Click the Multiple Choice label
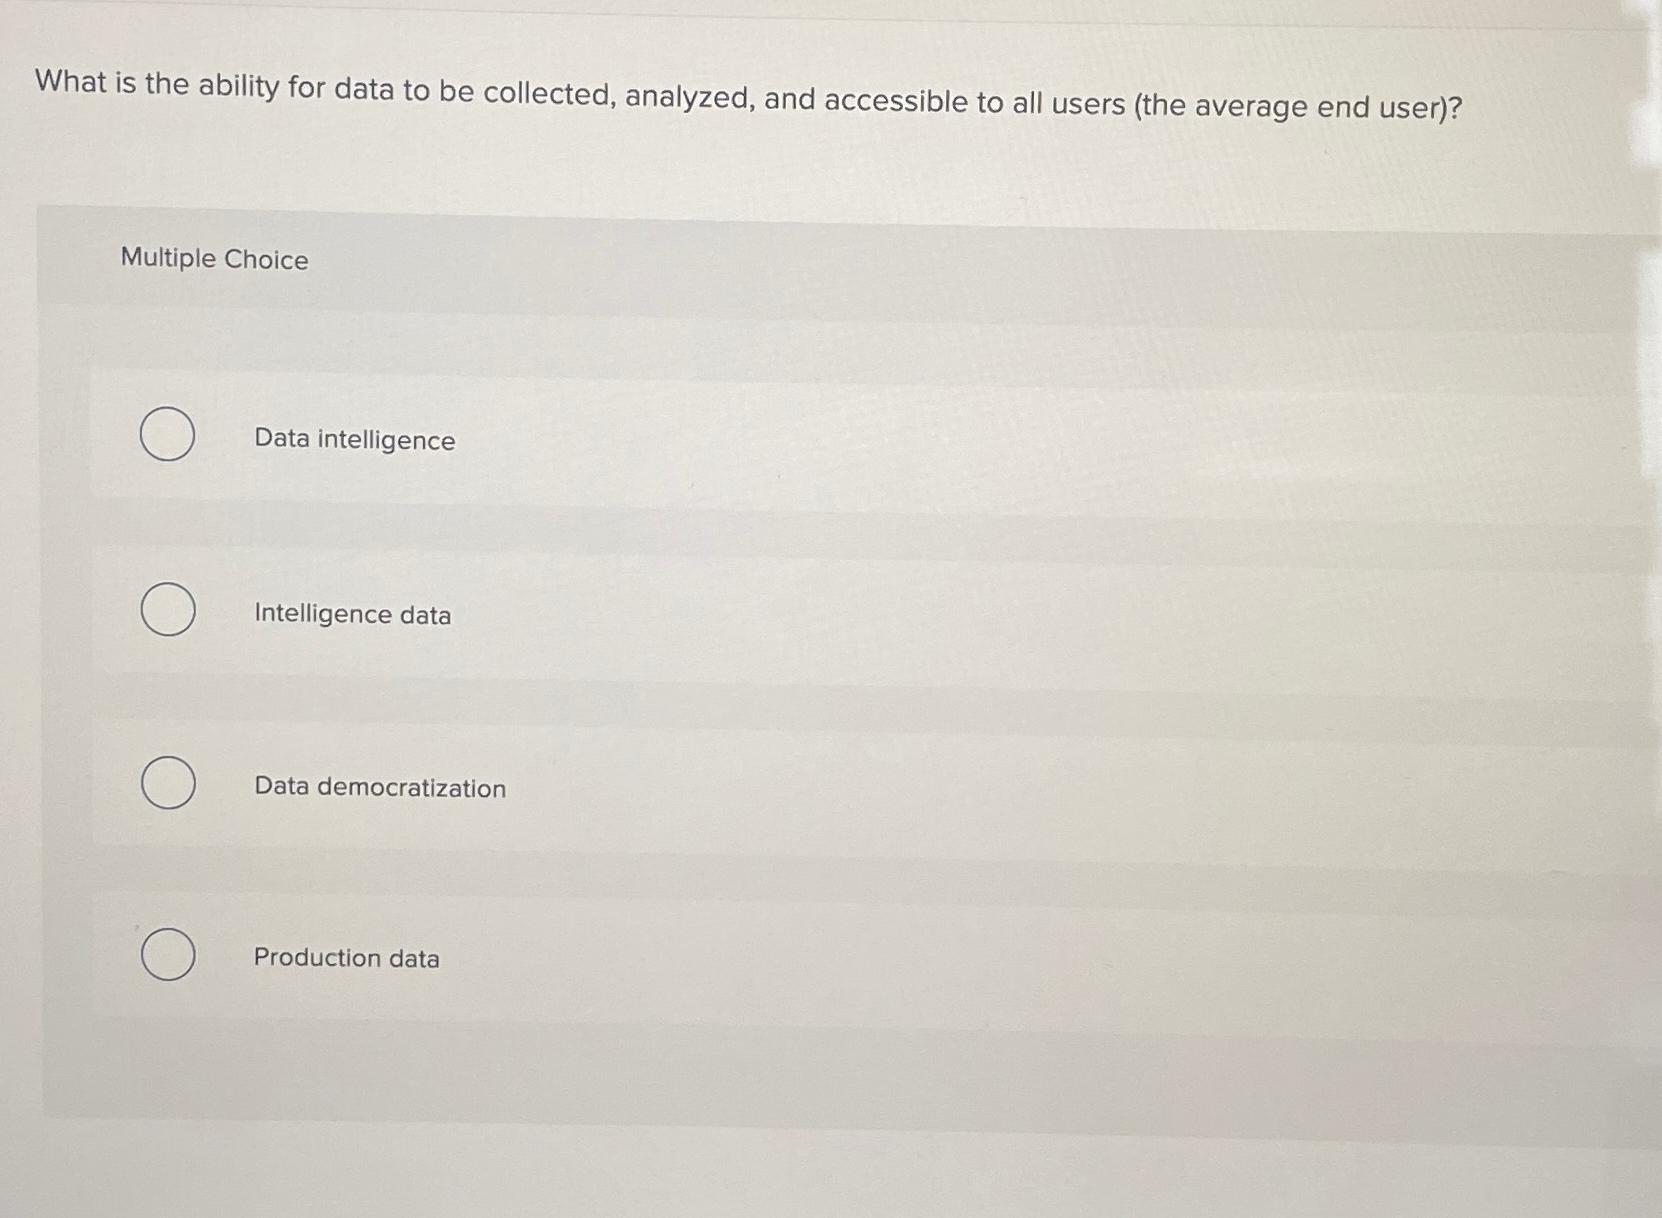The width and height of the screenshot is (1662, 1218). (213, 259)
